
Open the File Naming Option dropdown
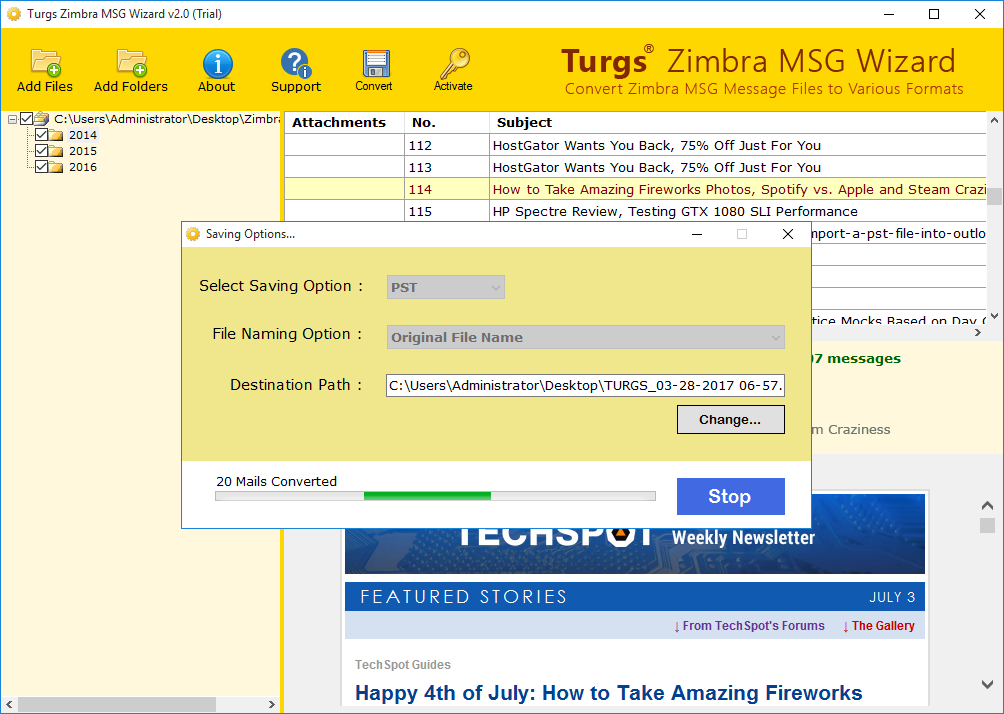585,337
